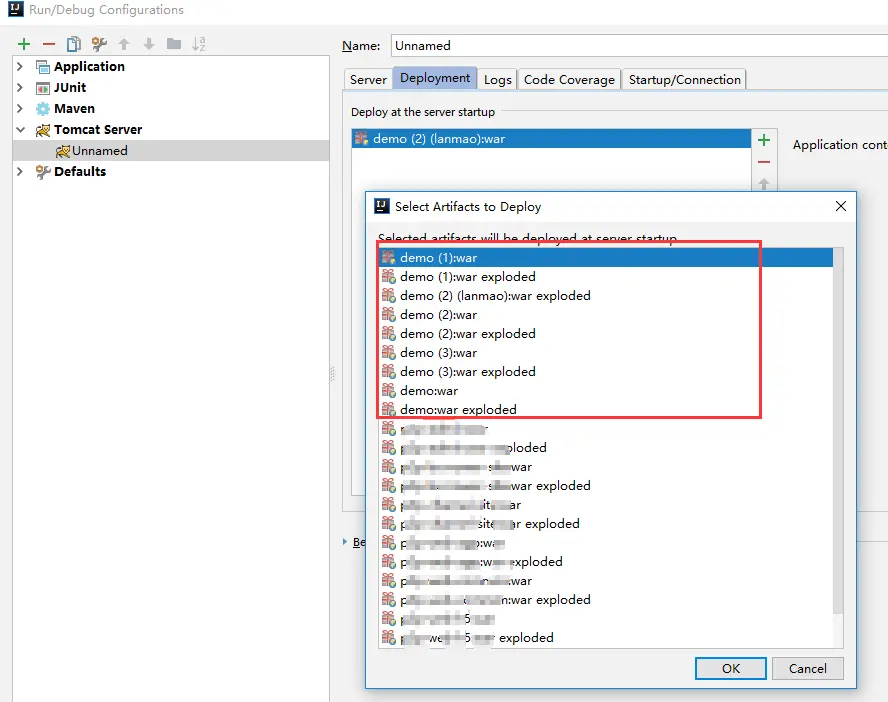The height and width of the screenshot is (702, 888).
Task: Select JUnit in configuration tree
Action: (x=70, y=87)
